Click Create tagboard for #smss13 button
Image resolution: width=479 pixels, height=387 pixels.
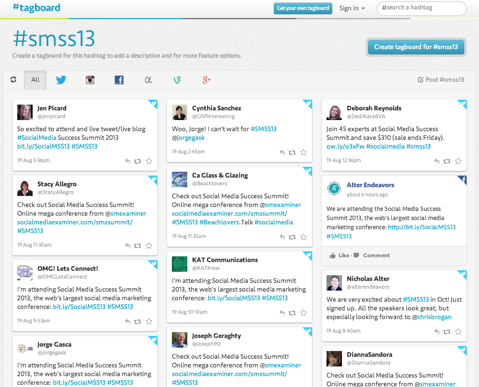coord(416,47)
